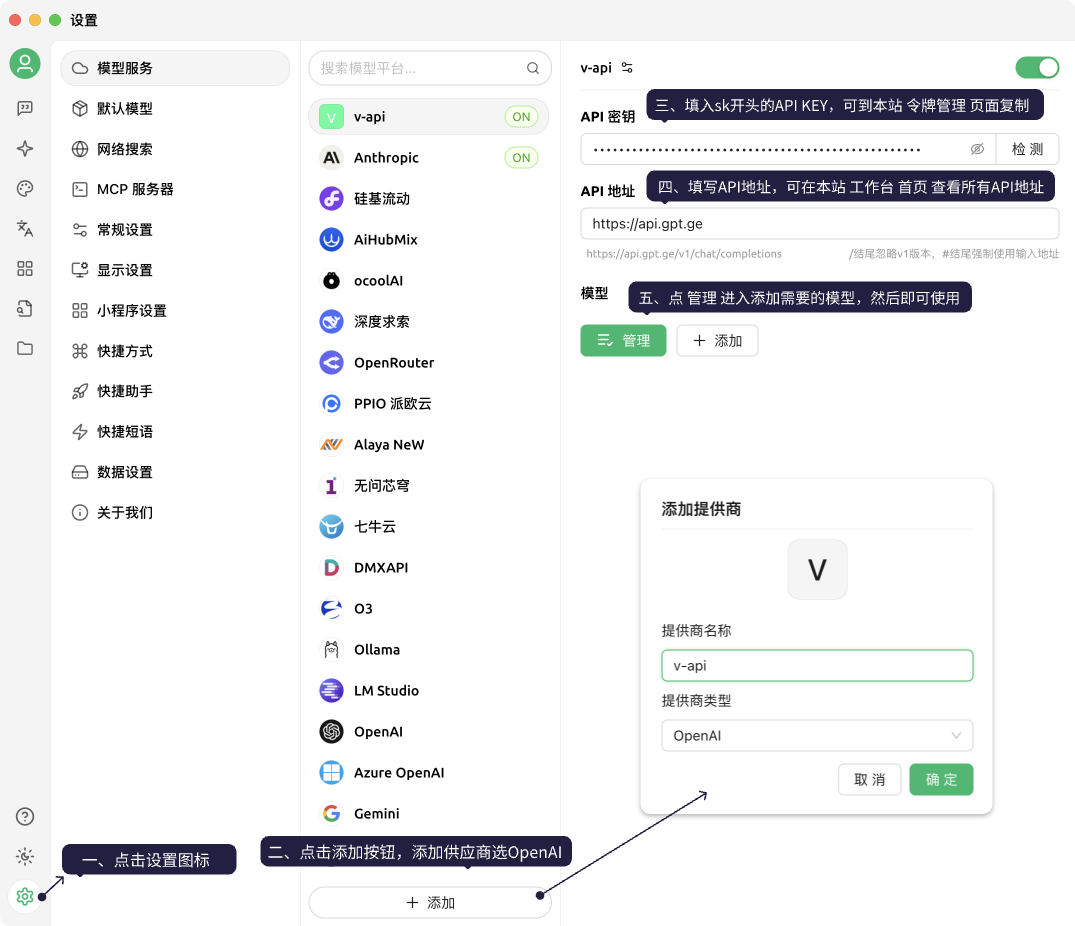
Task: Open MCP 服务器 settings section
Action: click(175, 189)
